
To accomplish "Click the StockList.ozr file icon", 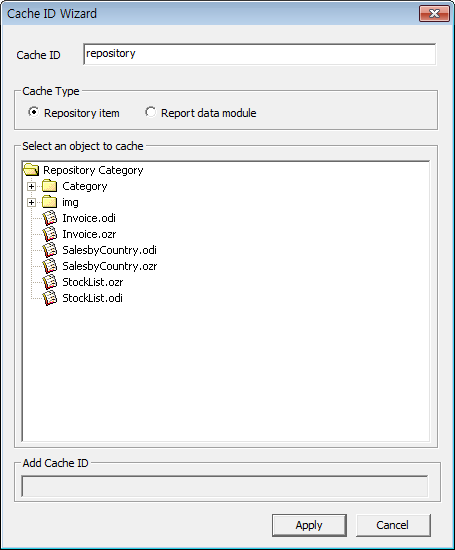I will 50,282.
